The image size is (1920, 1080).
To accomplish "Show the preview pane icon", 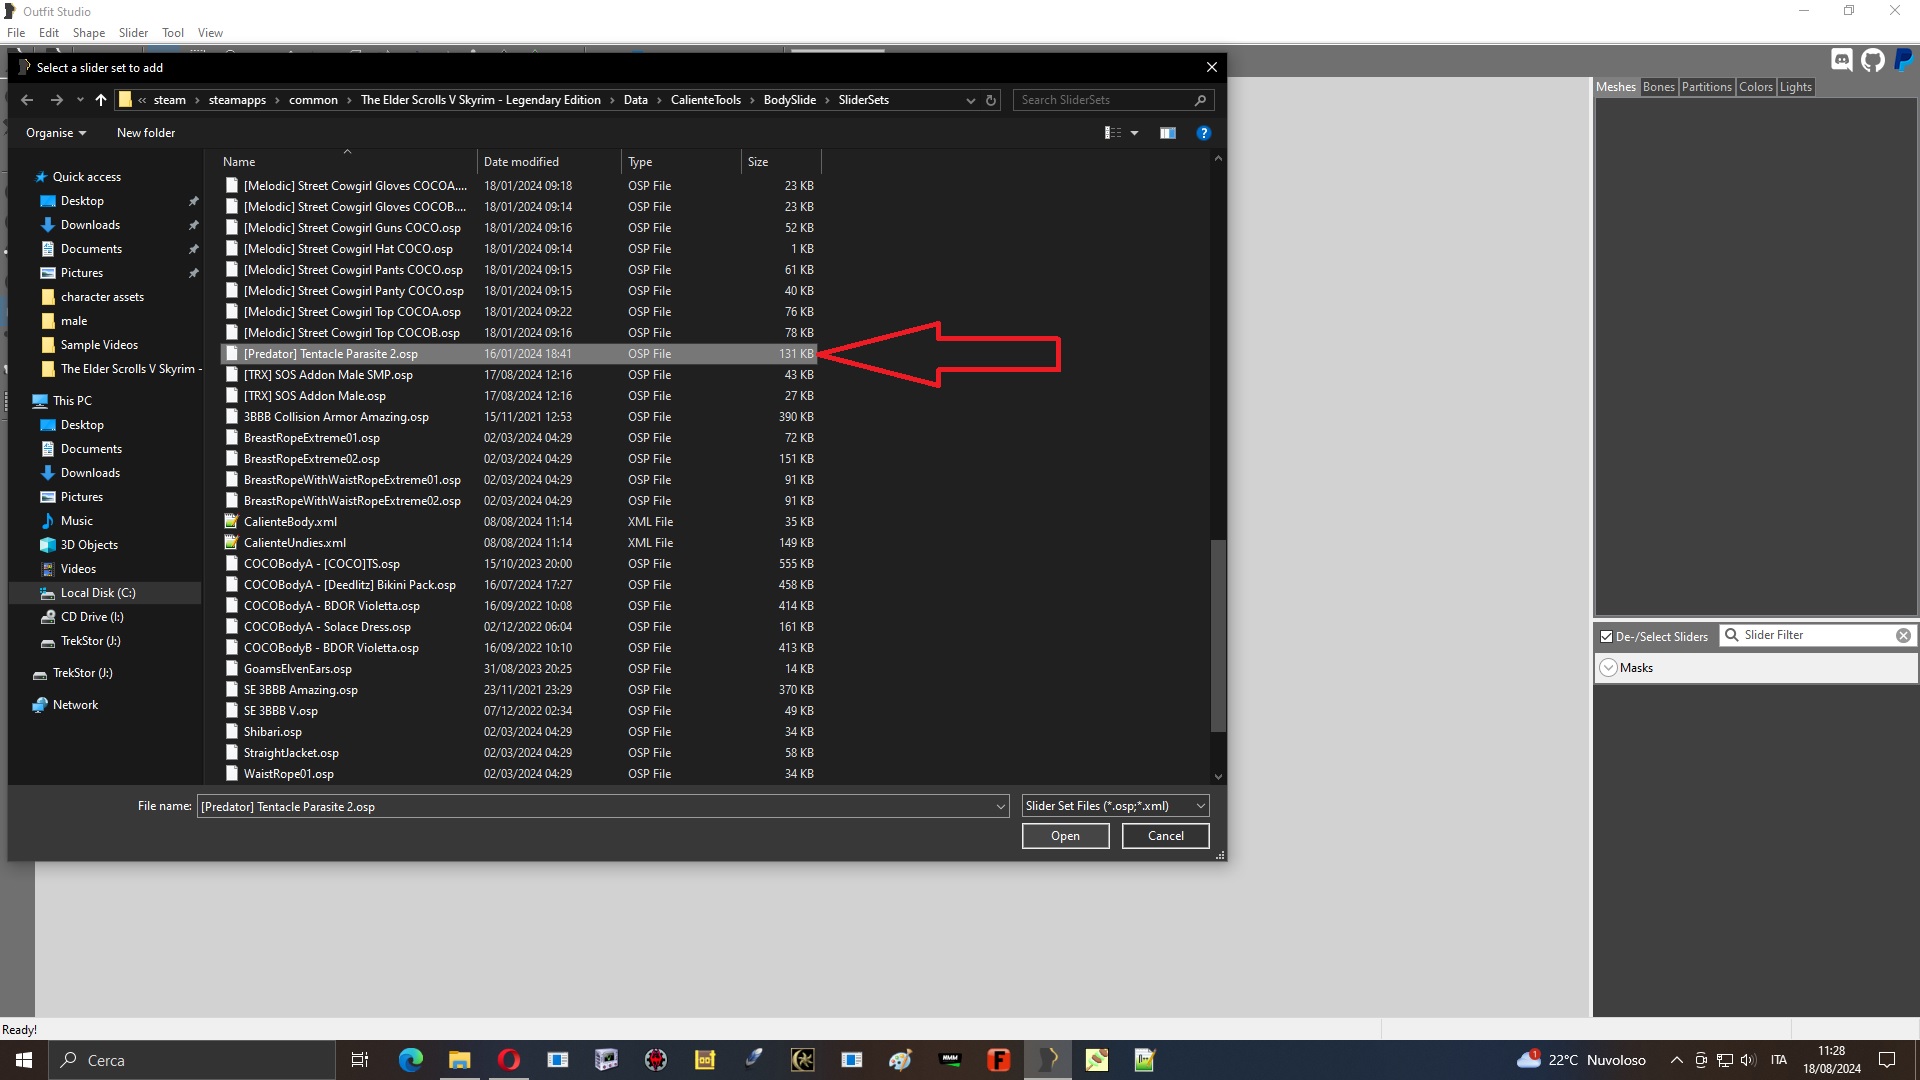I will pos(1167,133).
